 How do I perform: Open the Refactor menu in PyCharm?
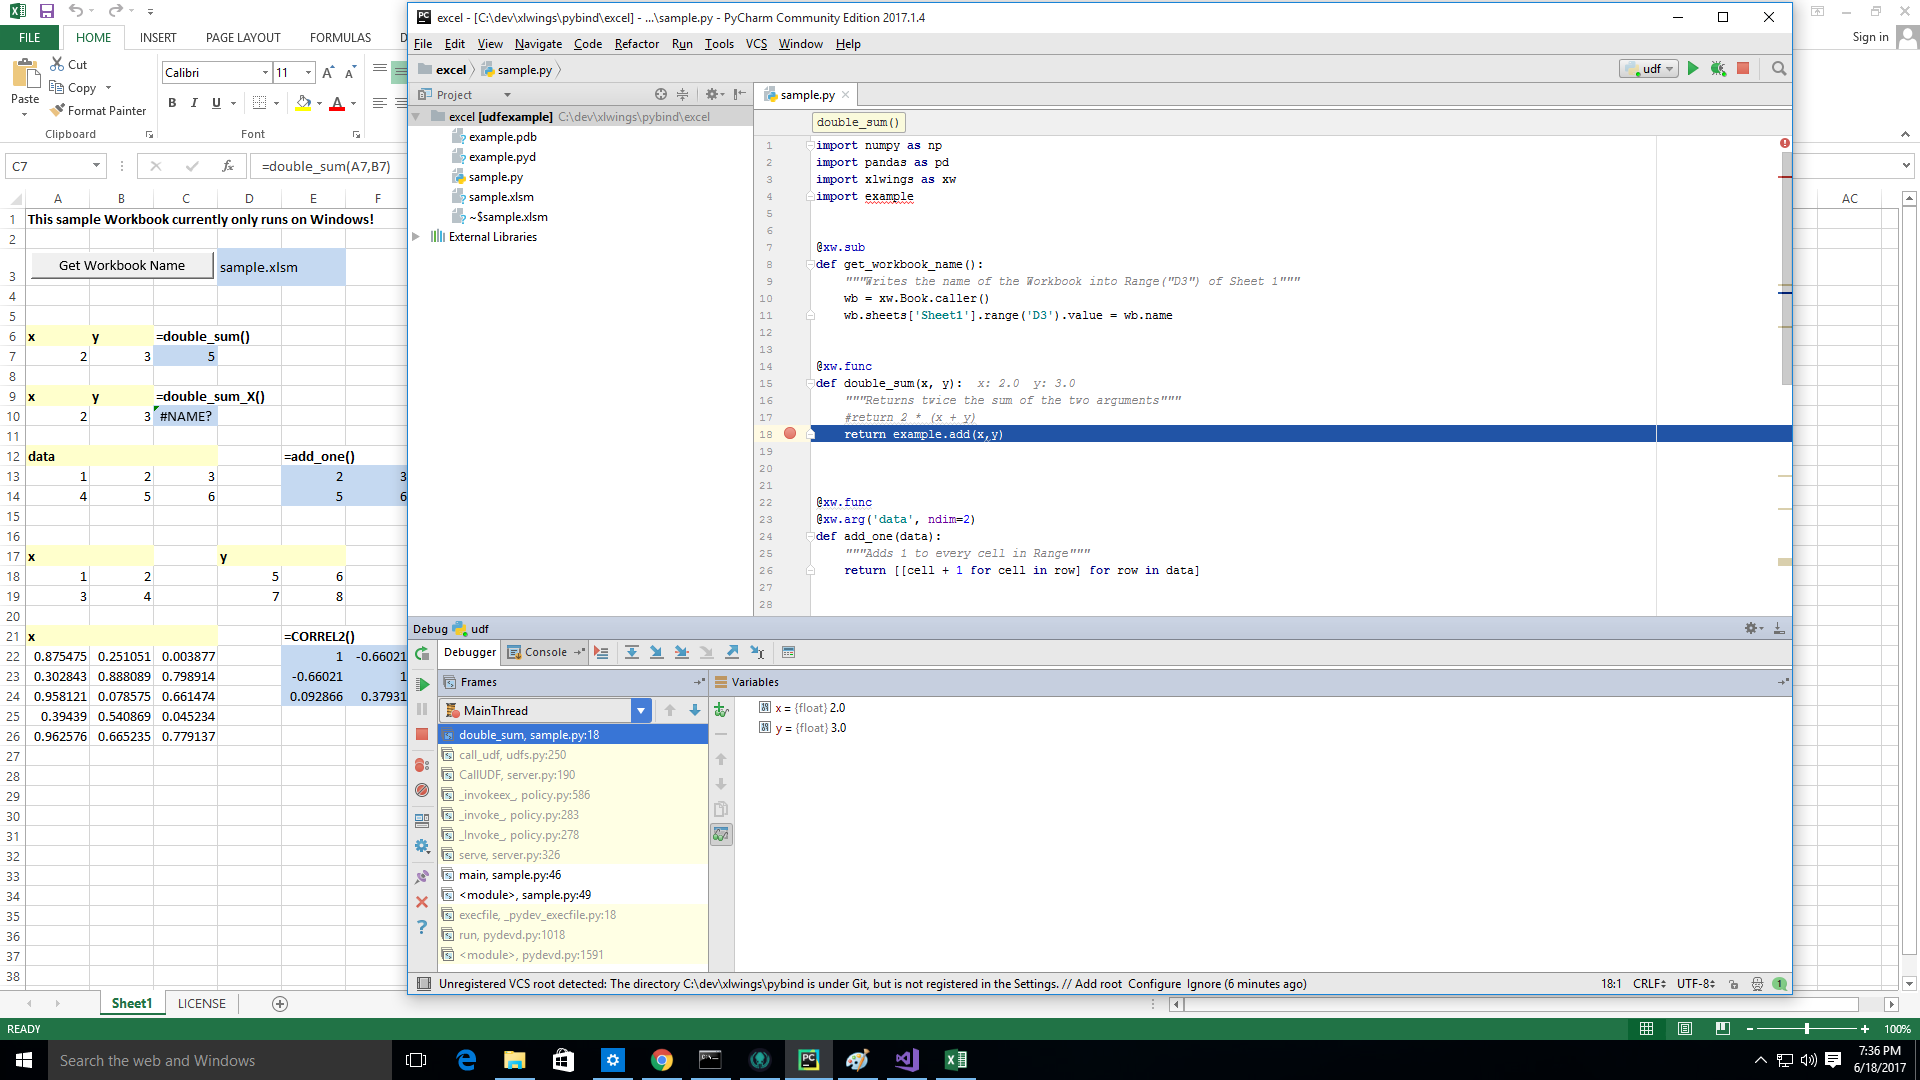pyautogui.click(x=636, y=44)
